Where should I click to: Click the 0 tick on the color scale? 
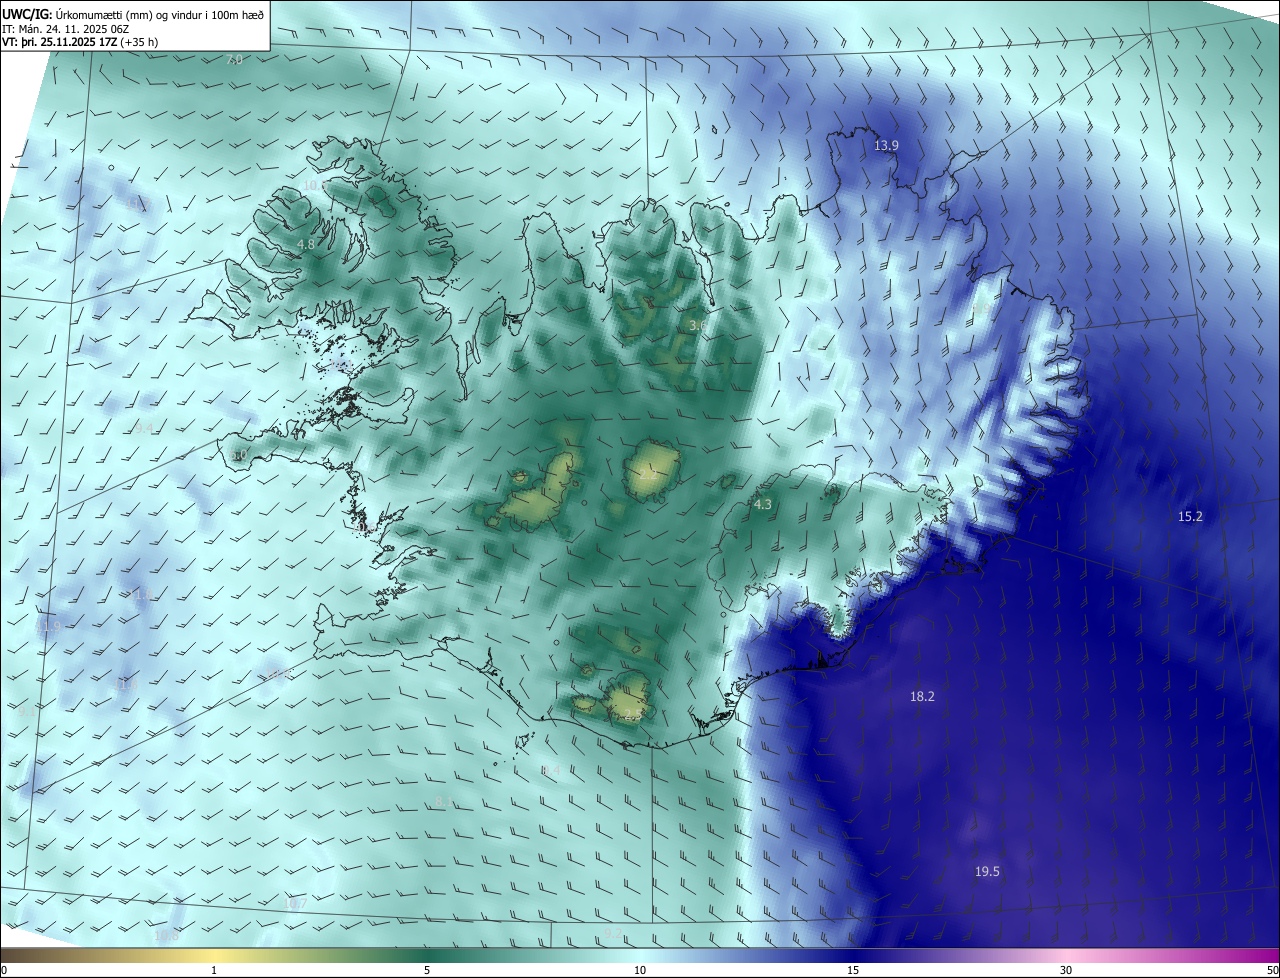[4, 970]
